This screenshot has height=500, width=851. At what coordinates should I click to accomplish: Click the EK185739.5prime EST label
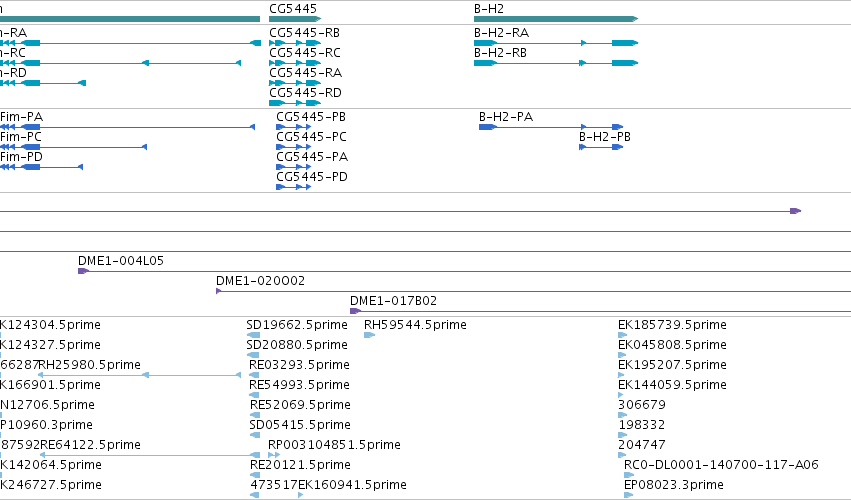click(x=672, y=325)
